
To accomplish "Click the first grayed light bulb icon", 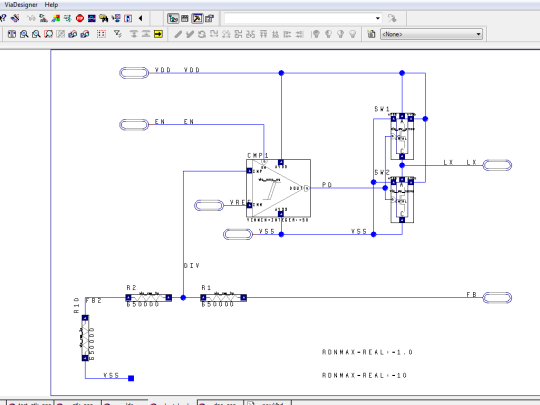I will [315, 34].
